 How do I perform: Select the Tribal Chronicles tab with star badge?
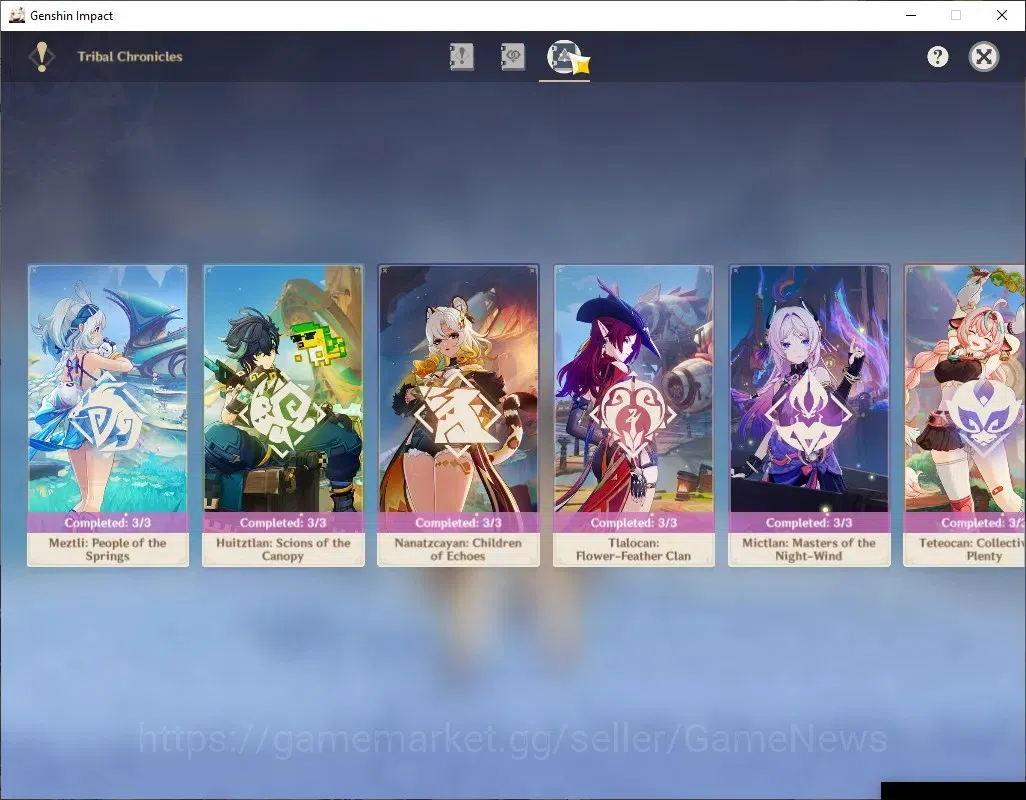[567, 58]
